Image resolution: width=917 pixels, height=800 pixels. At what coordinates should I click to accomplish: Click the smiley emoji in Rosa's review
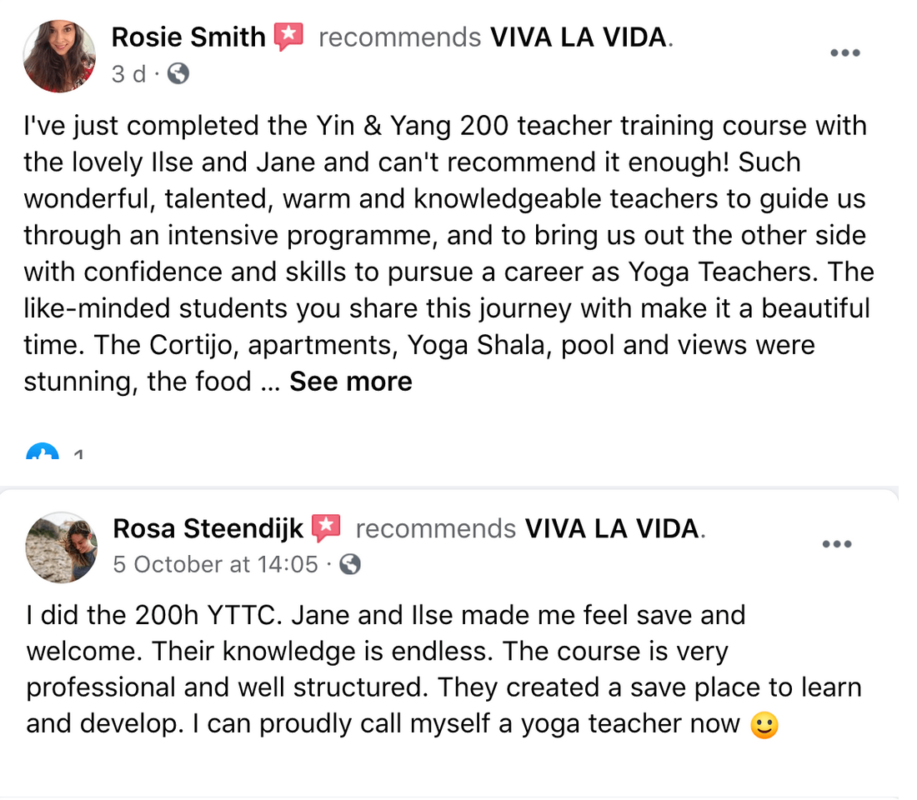(764, 725)
